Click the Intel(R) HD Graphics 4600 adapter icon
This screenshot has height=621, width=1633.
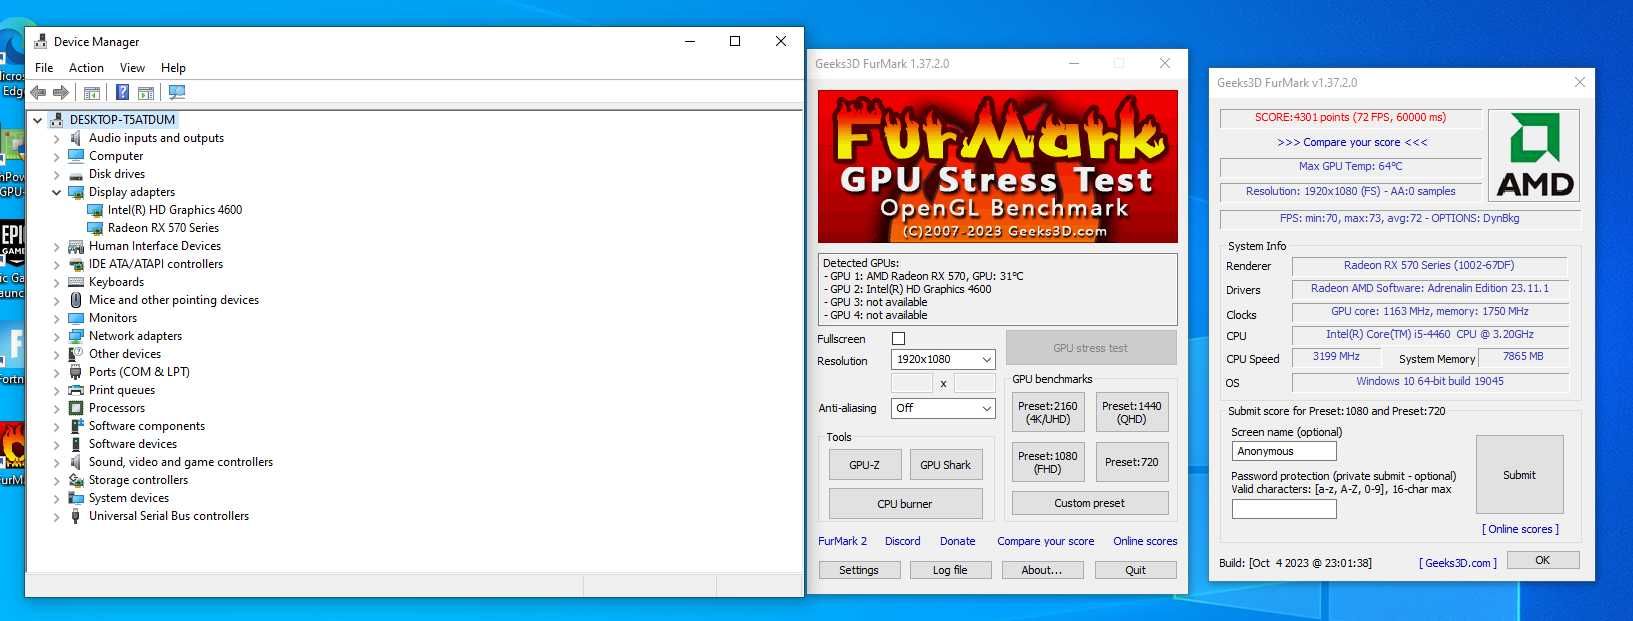pyautogui.click(x=95, y=210)
